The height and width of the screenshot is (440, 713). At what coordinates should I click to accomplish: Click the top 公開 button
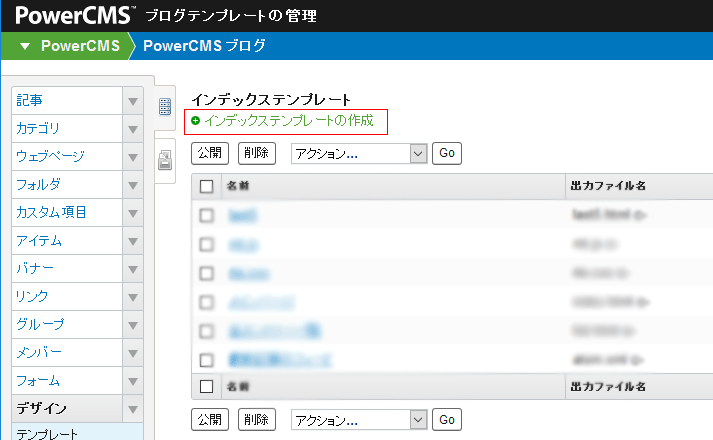pyautogui.click(x=210, y=153)
